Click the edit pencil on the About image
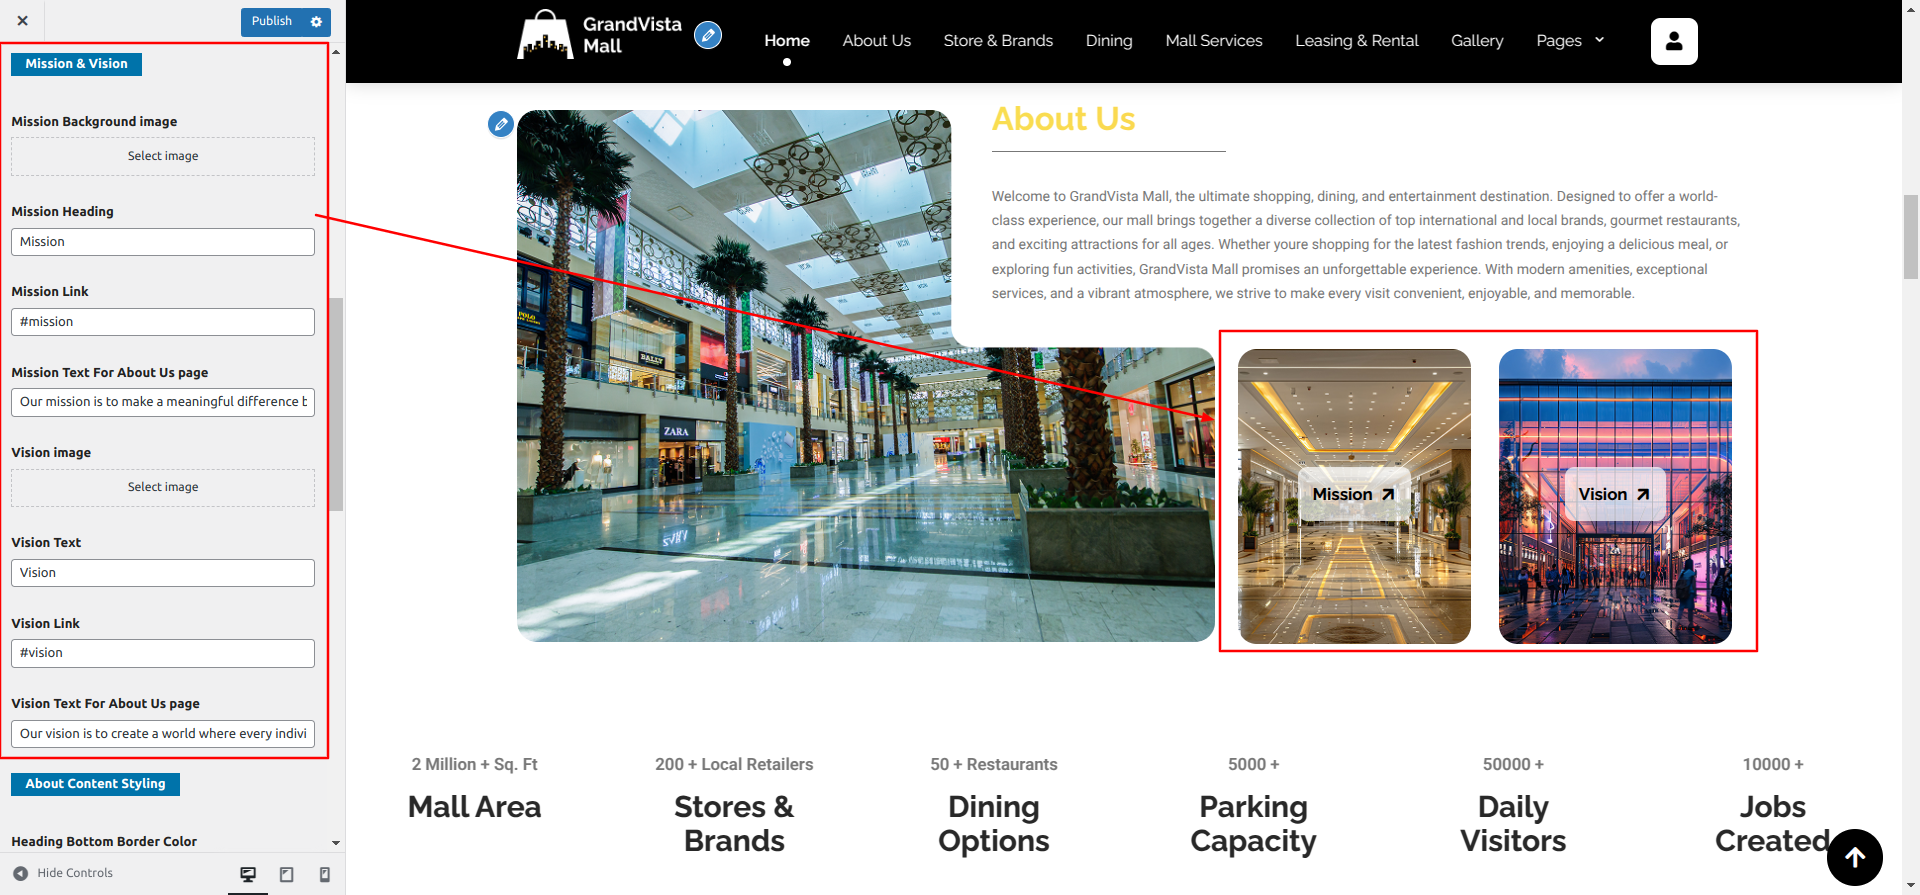 coord(501,124)
